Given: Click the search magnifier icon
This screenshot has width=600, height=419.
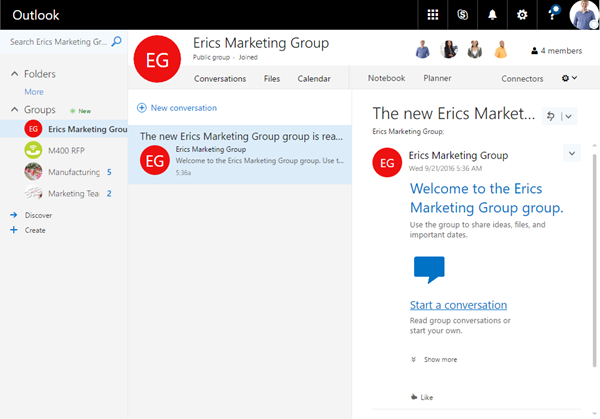Looking at the screenshot, I should (x=116, y=41).
